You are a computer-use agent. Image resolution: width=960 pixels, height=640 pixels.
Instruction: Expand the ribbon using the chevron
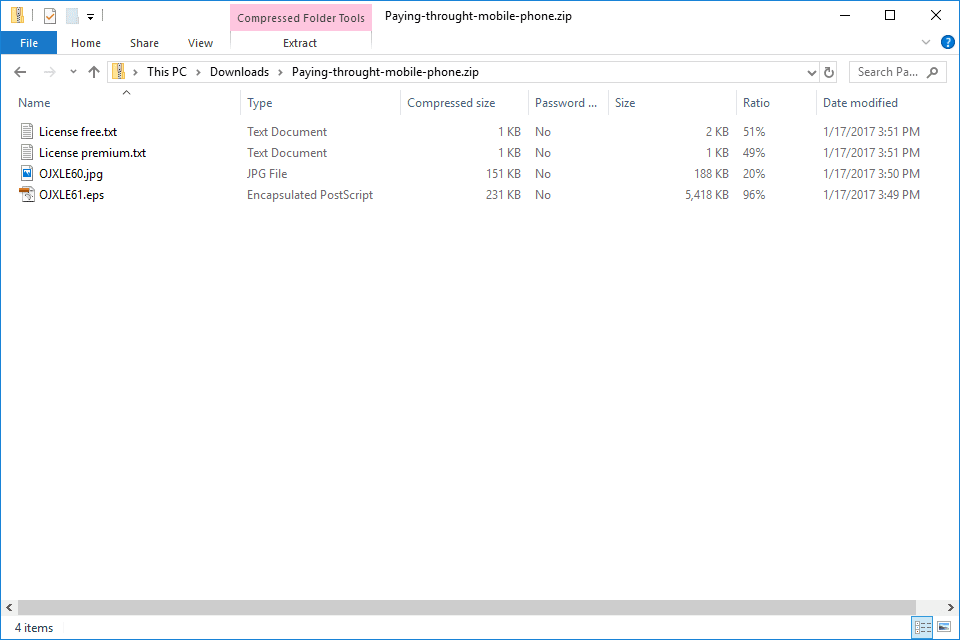pos(925,43)
